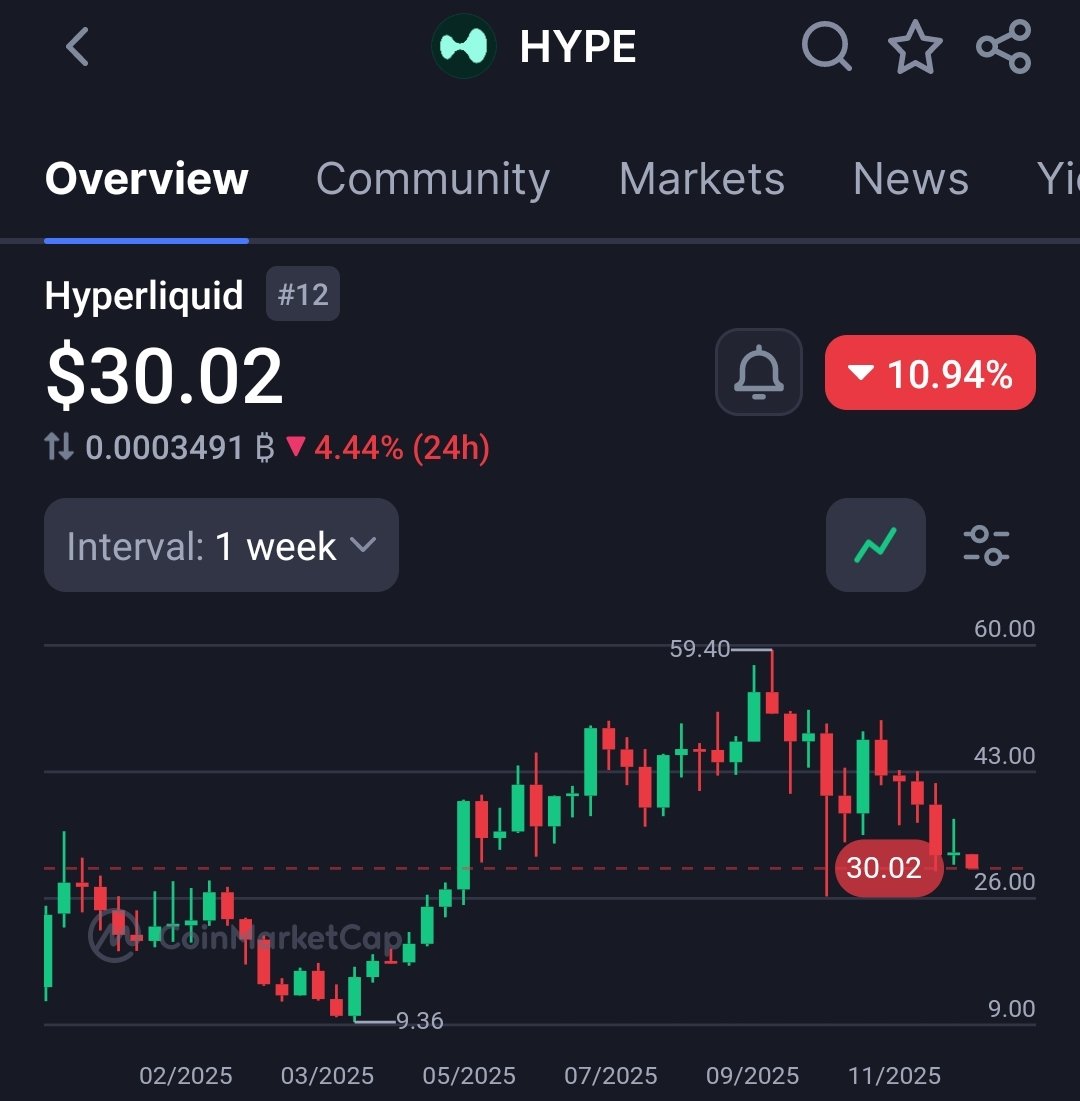Add HYPE to watchlist with star icon

point(915,47)
